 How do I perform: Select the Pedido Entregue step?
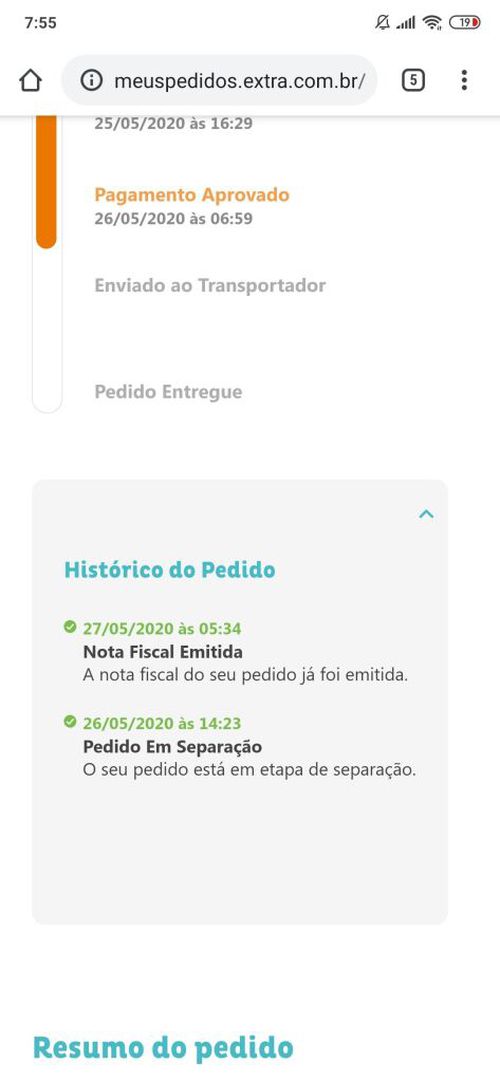168,392
